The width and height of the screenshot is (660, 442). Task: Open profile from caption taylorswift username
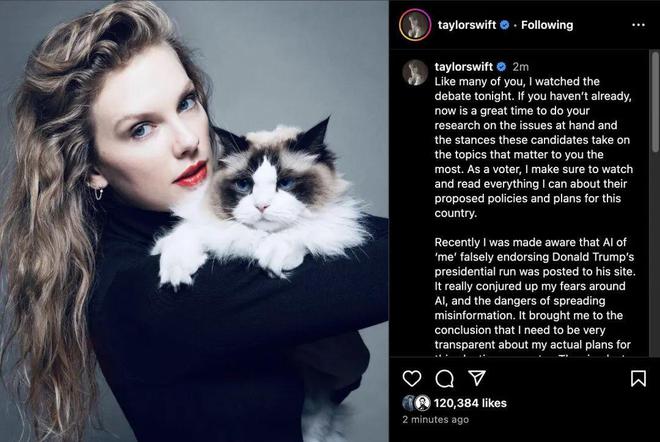coord(463,67)
